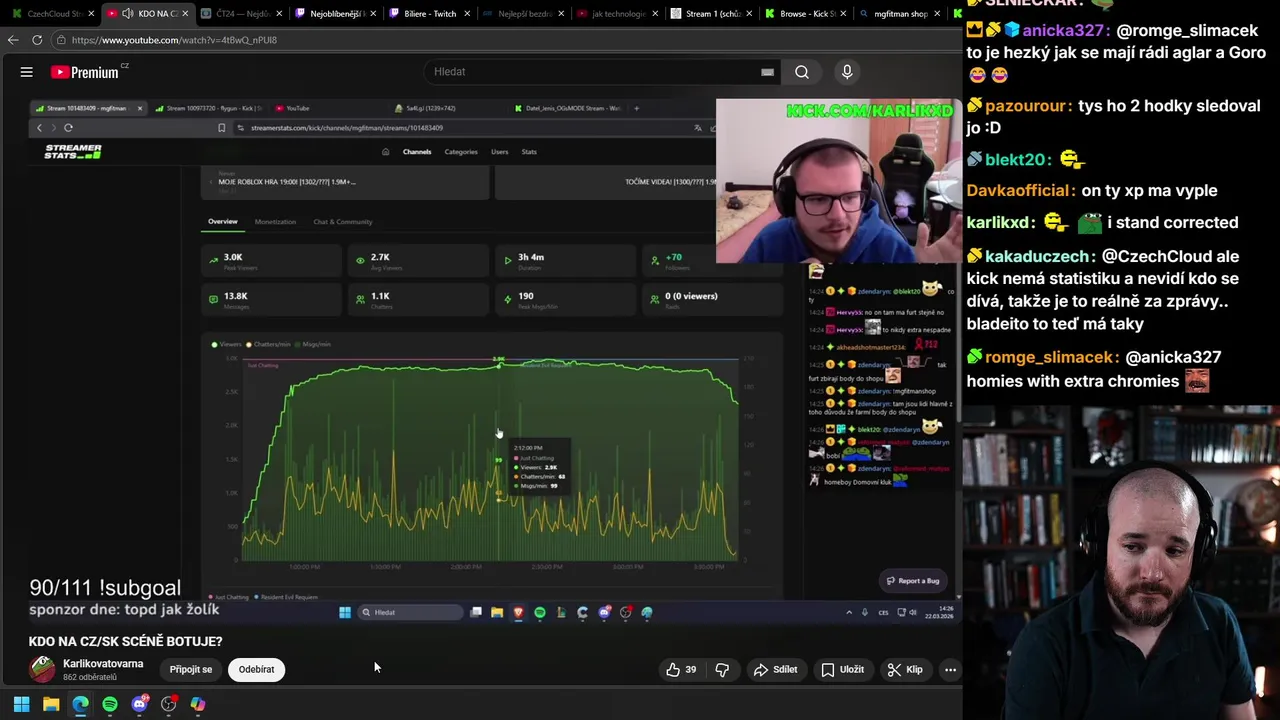Screen dimensions: 1280x720
Task: Go back with the browser back arrow
Action: click(x=13, y=40)
